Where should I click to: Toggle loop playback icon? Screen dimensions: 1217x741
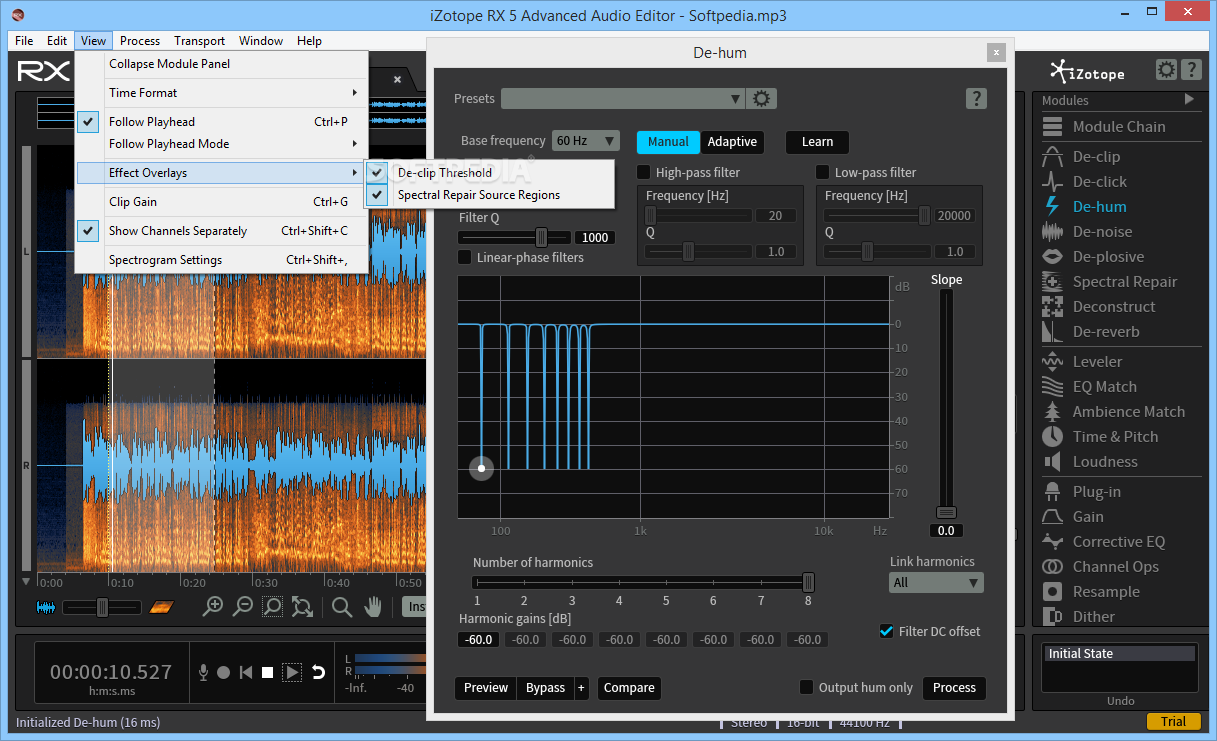pyautogui.click(x=318, y=673)
